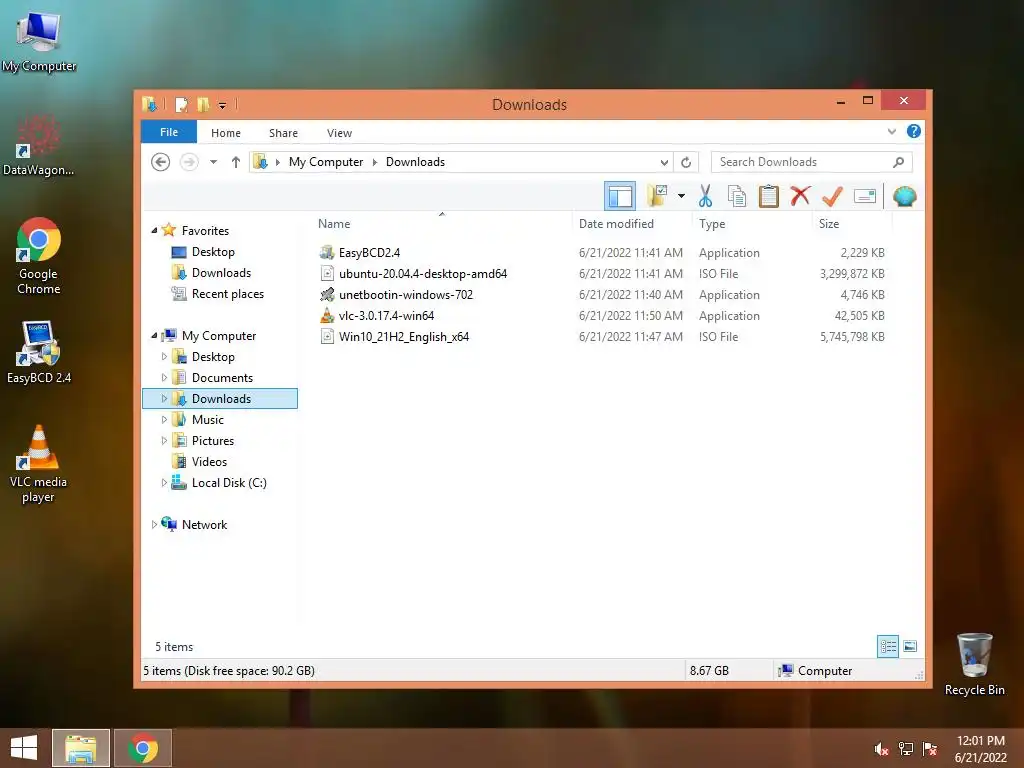Select the VLC media player desktop shortcut
This screenshot has height=768, width=1024.
point(39,464)
